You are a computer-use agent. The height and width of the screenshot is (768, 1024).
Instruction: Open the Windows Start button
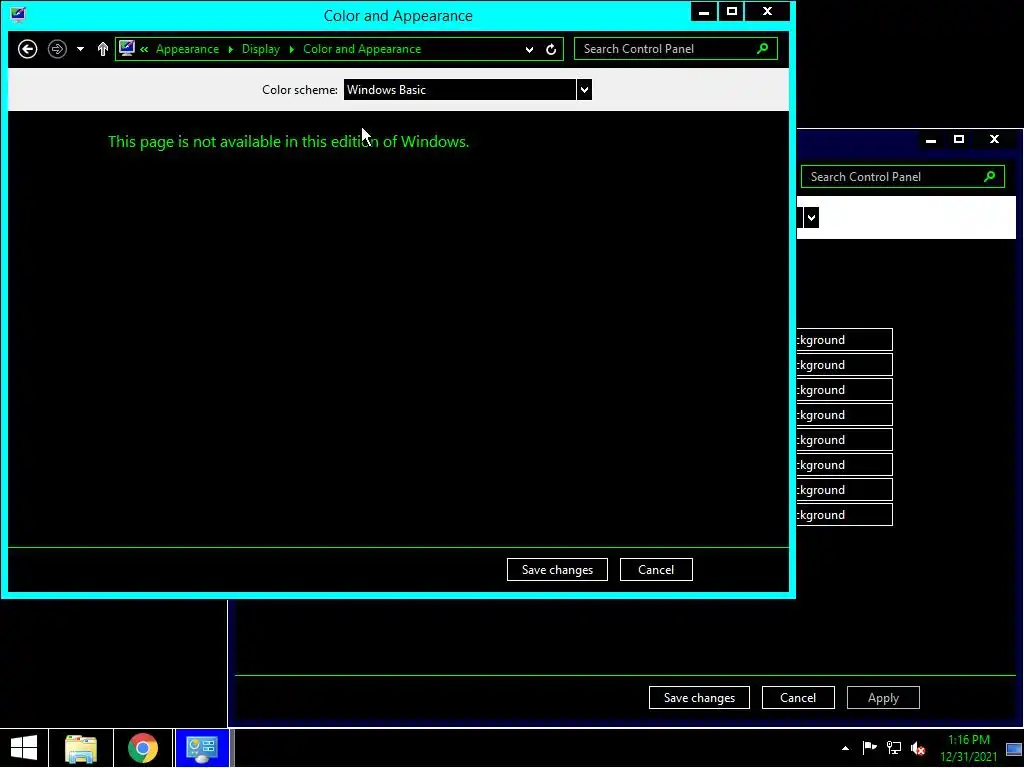coord(24,748)
